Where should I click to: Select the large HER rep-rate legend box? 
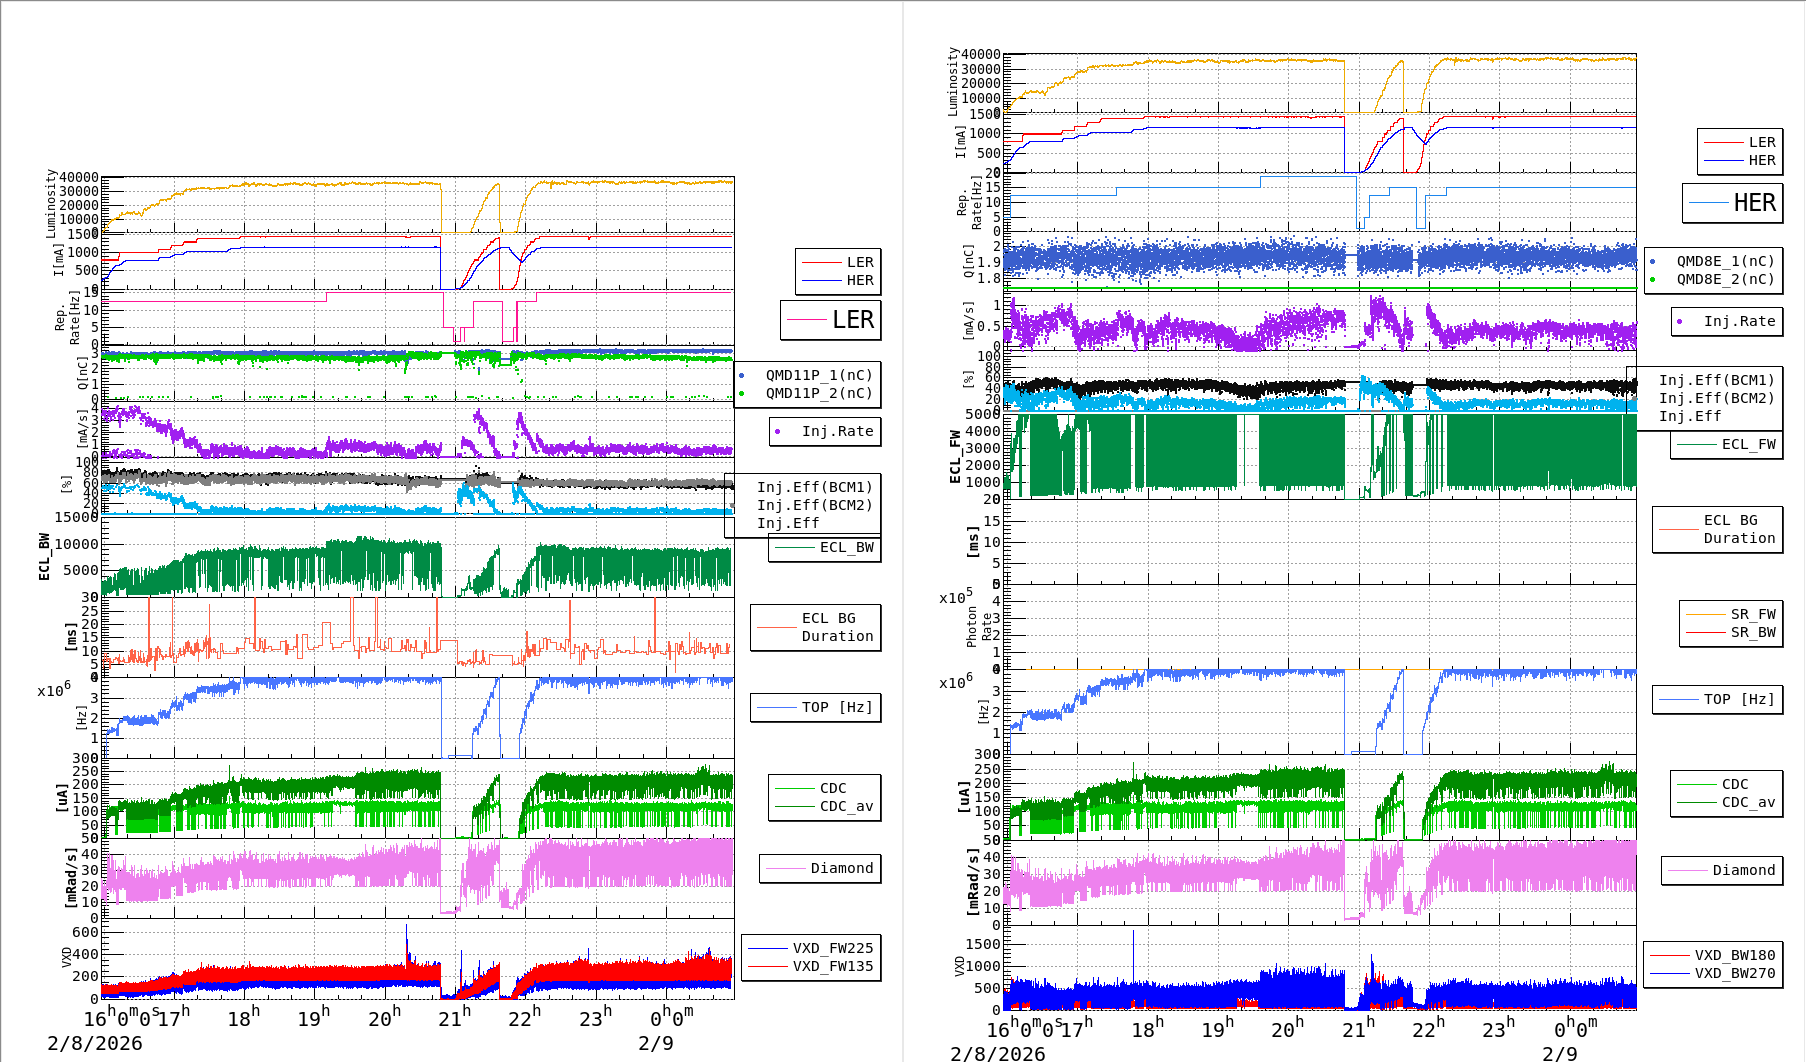click(1733, 203)
